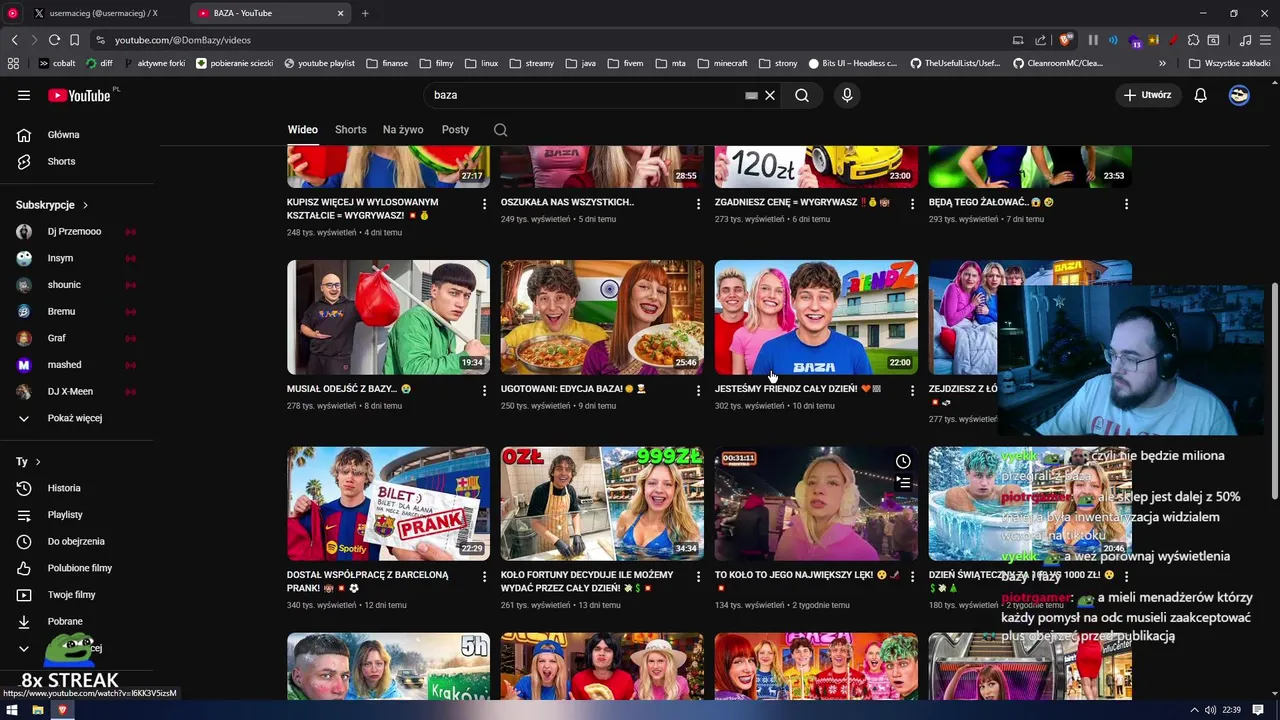Open the bookmarks apps grid icon
The width and height of the screenshot is (1280, 720).
[x=13, y=63]
